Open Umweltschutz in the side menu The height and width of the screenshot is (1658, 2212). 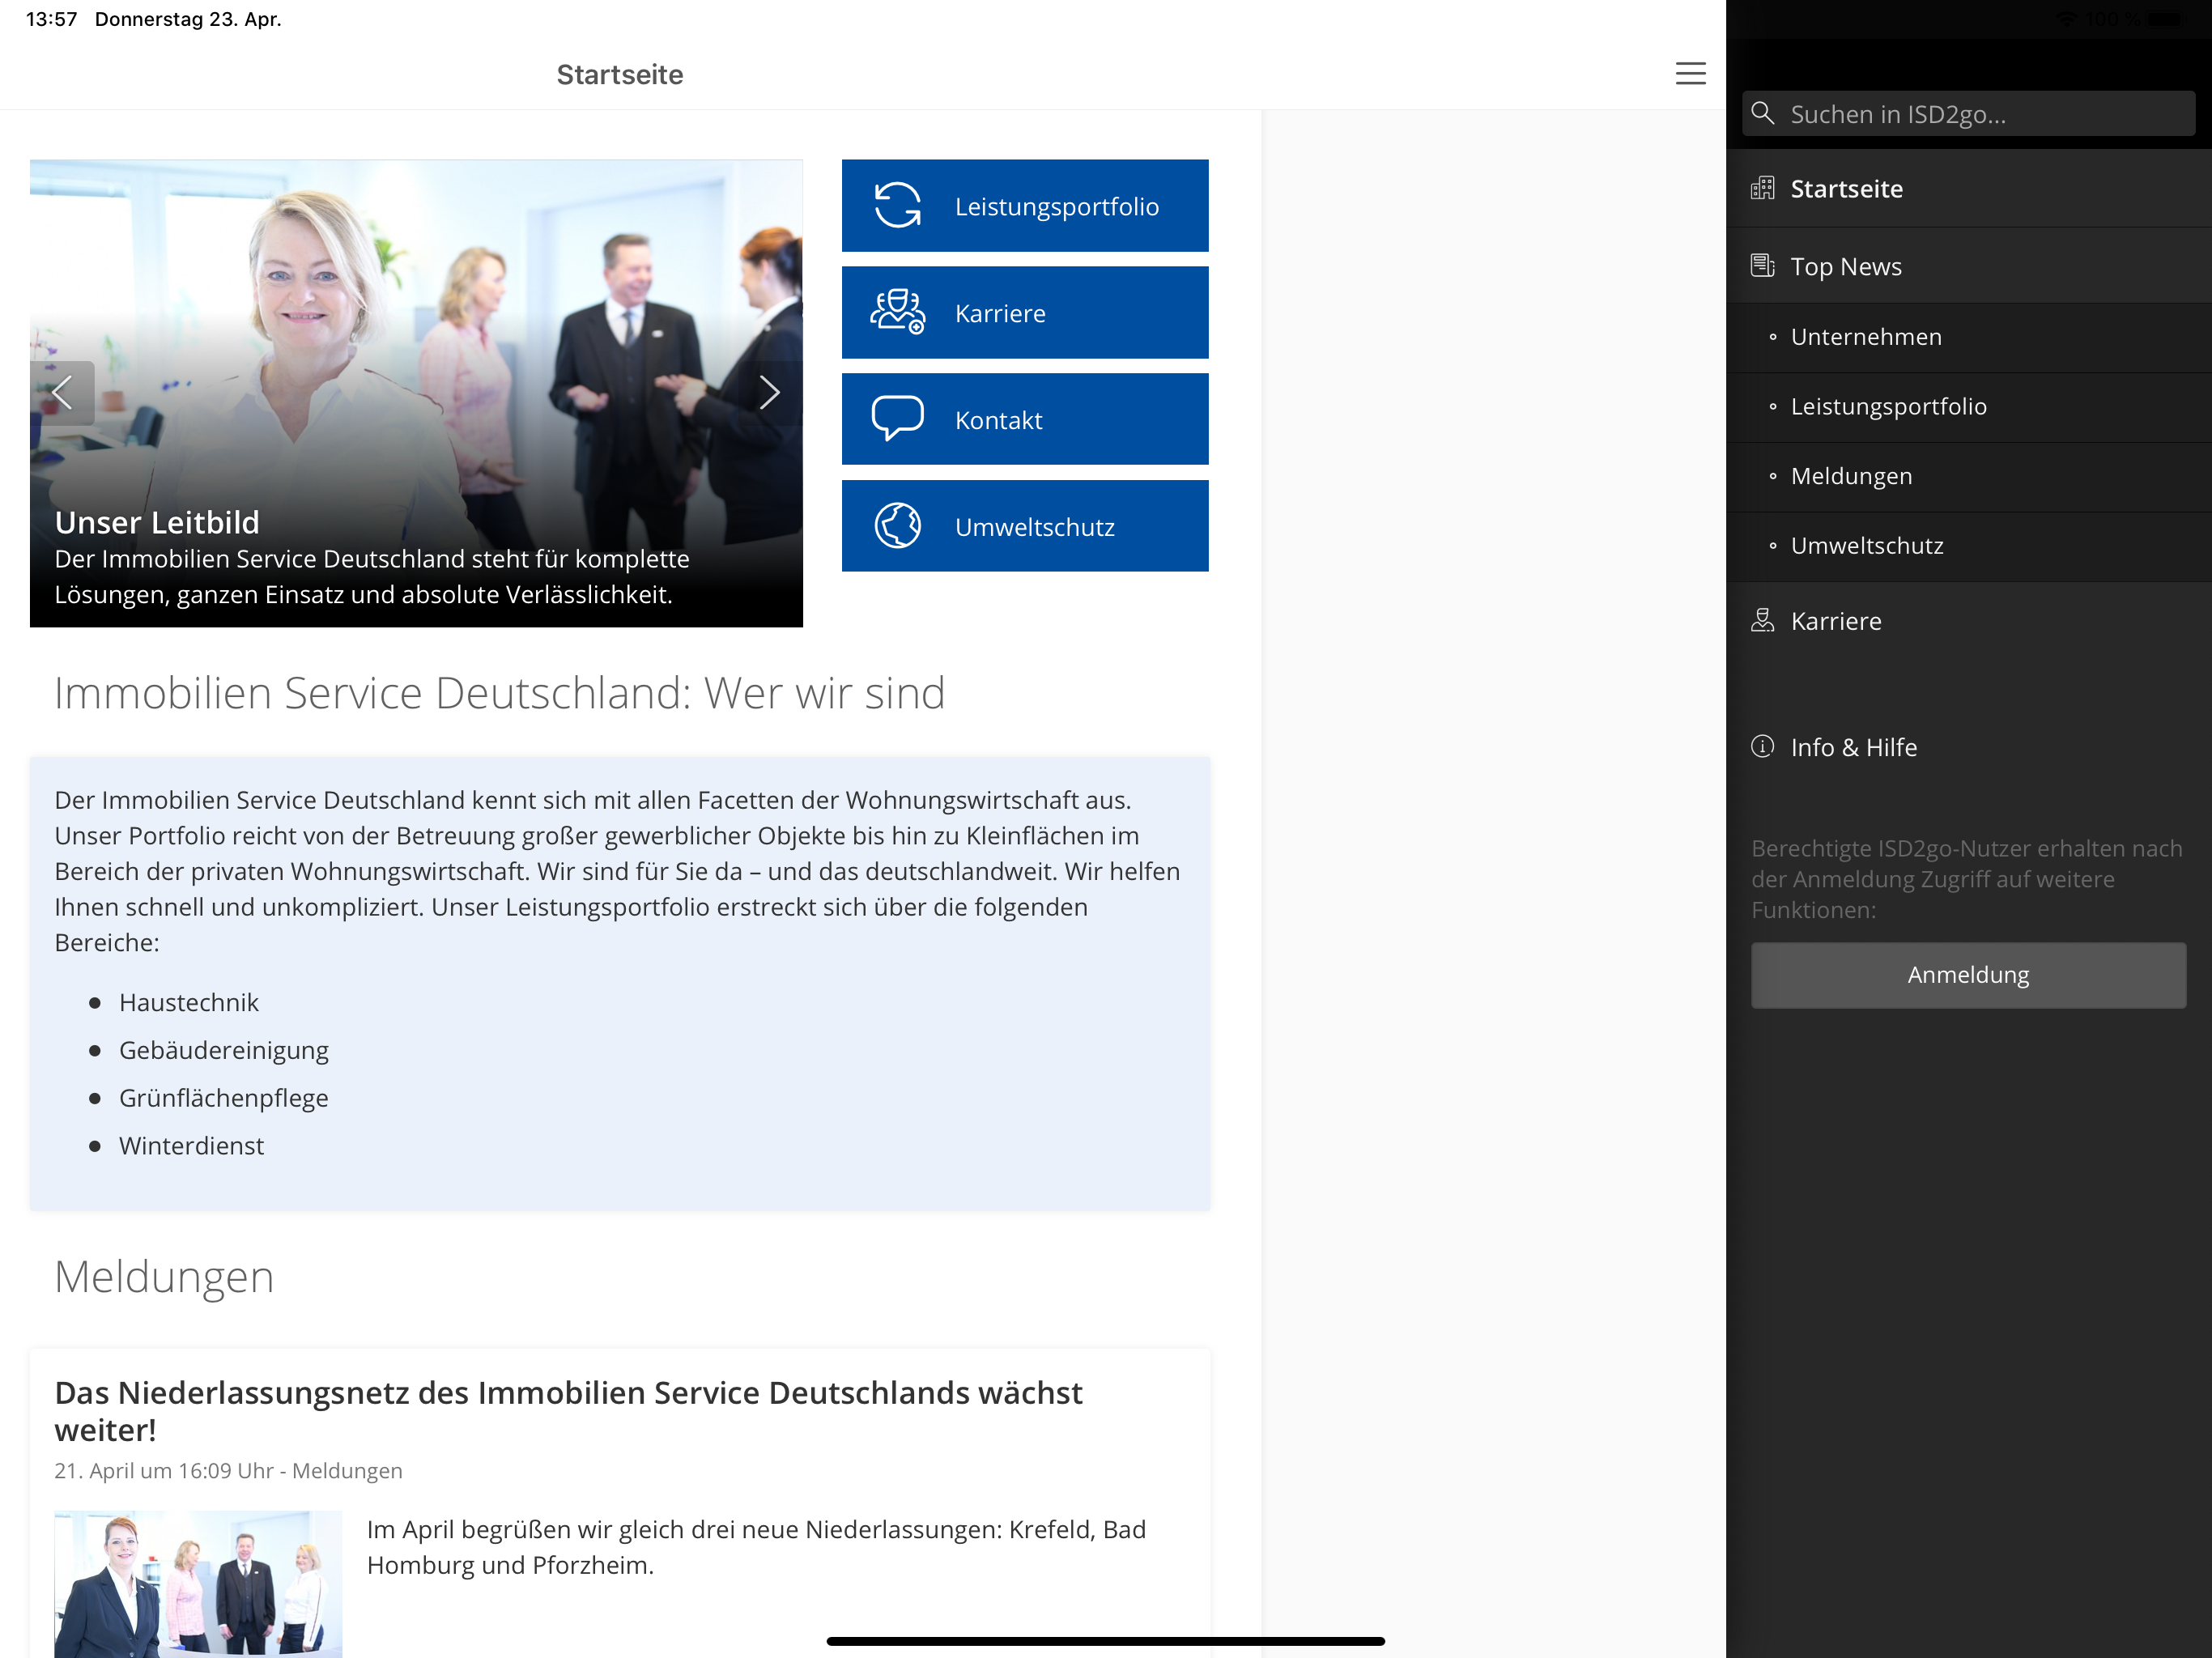click(1968, 546)
